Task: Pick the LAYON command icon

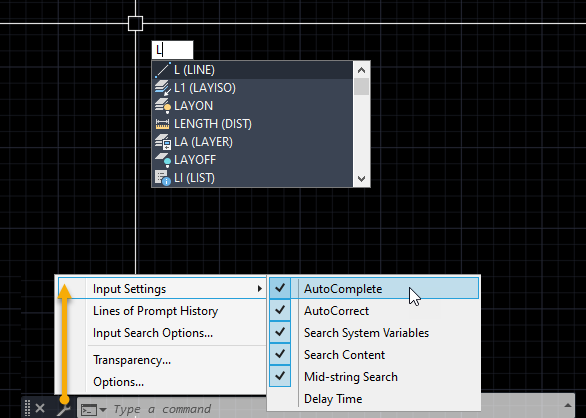Action: point(163,106)
